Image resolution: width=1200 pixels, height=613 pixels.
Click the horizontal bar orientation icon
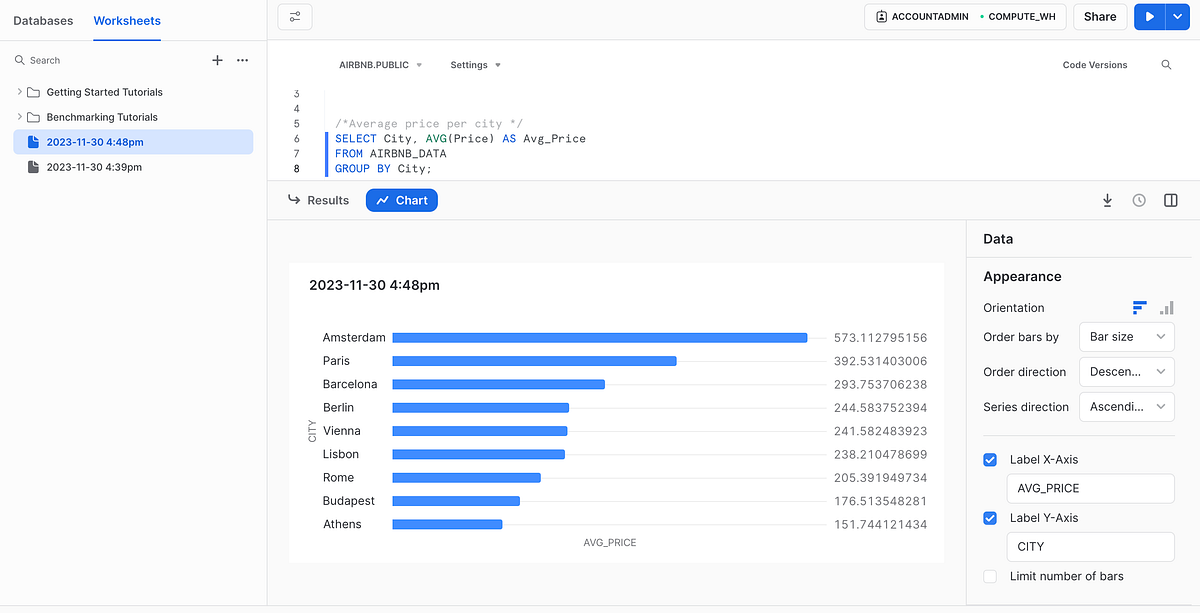[1138, 308]
